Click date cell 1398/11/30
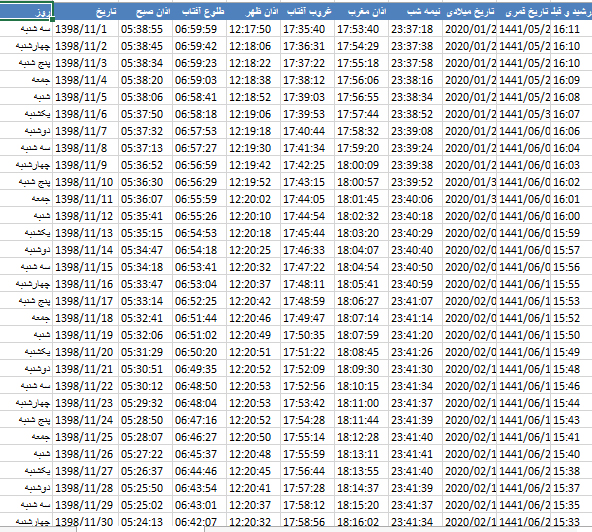Screen dimensions: 592x532 click(x=86, y=521)
